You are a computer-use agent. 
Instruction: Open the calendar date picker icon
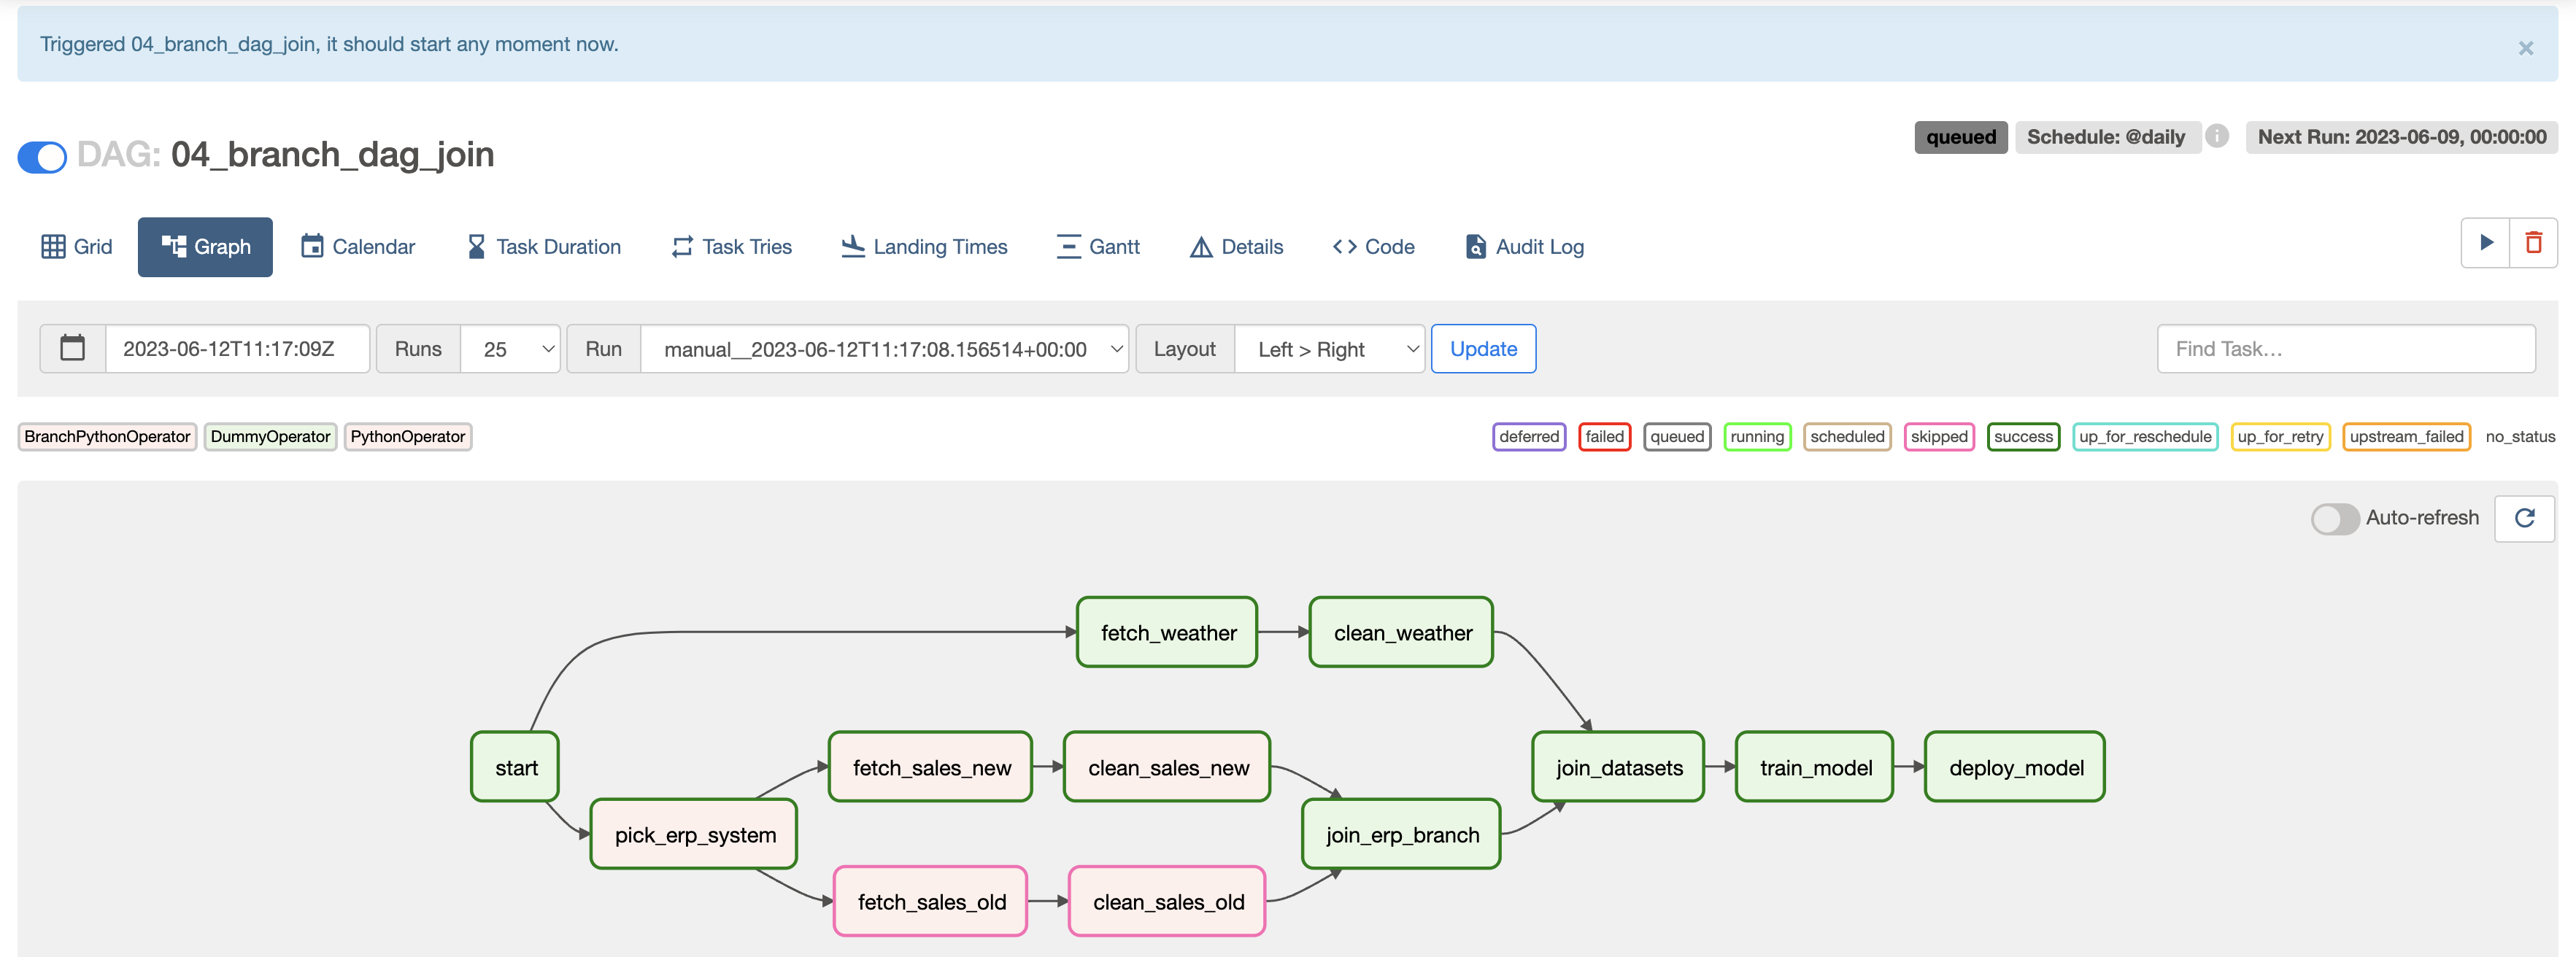click(72, 349)
